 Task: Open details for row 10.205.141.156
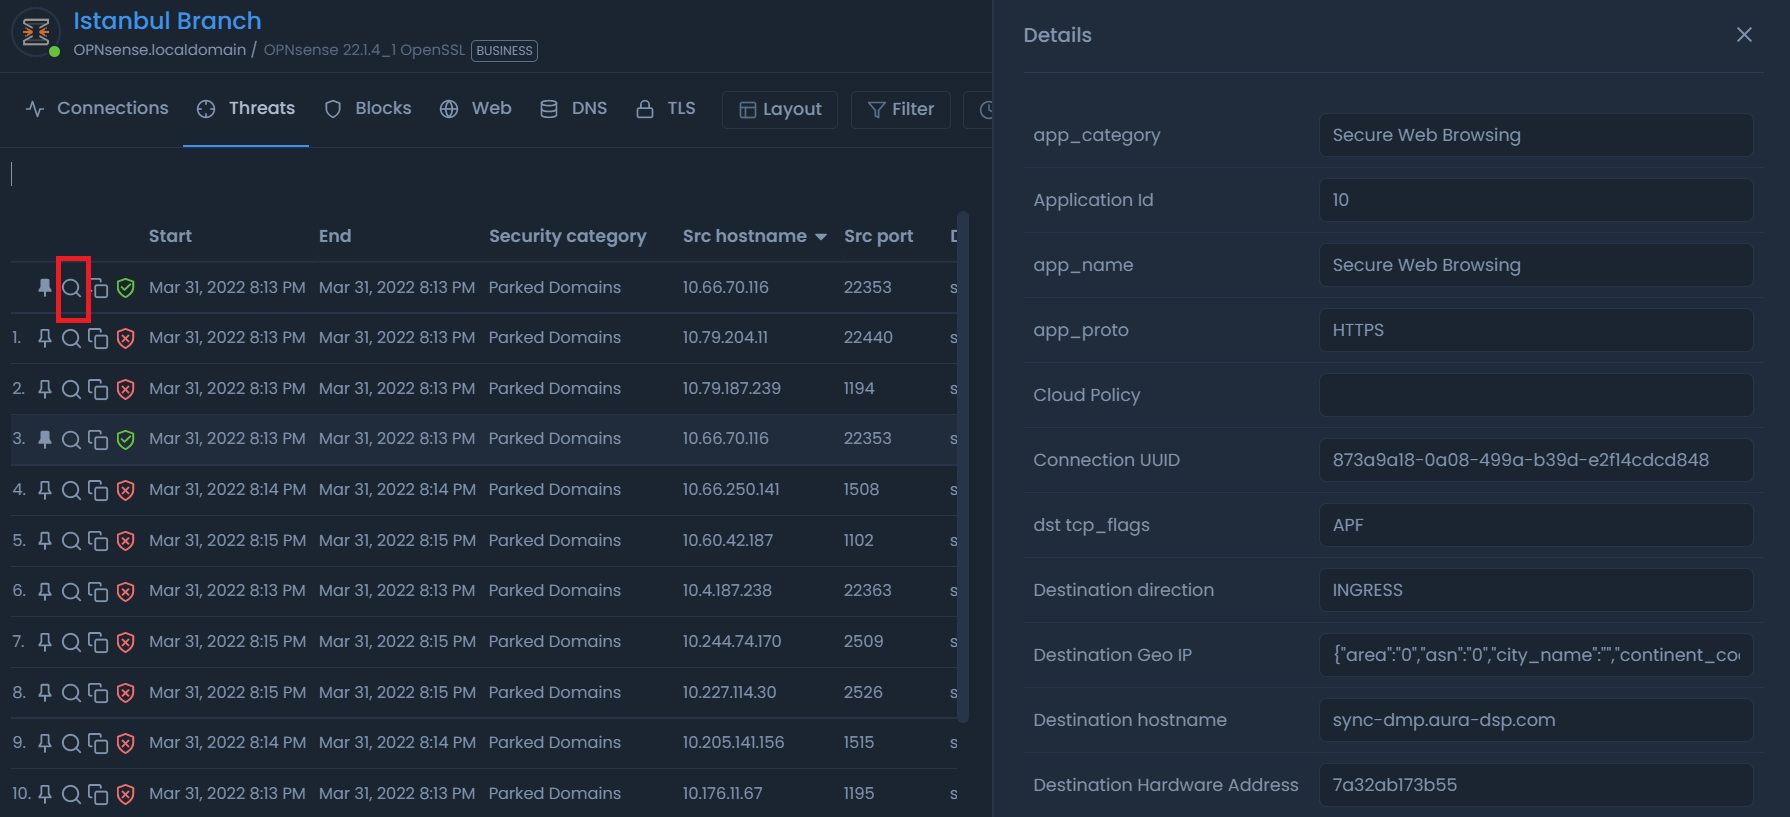pos(71,743)
